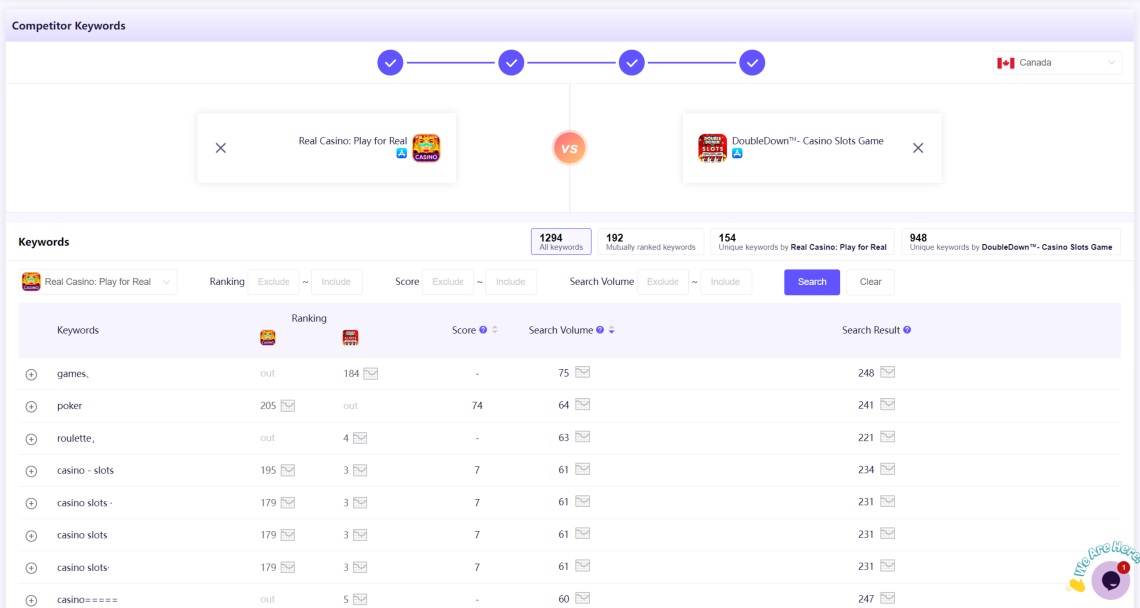This screenshot has width=1140, height=608.
Task: Expand the casino===== keyword row
Action: pos(31,600)
